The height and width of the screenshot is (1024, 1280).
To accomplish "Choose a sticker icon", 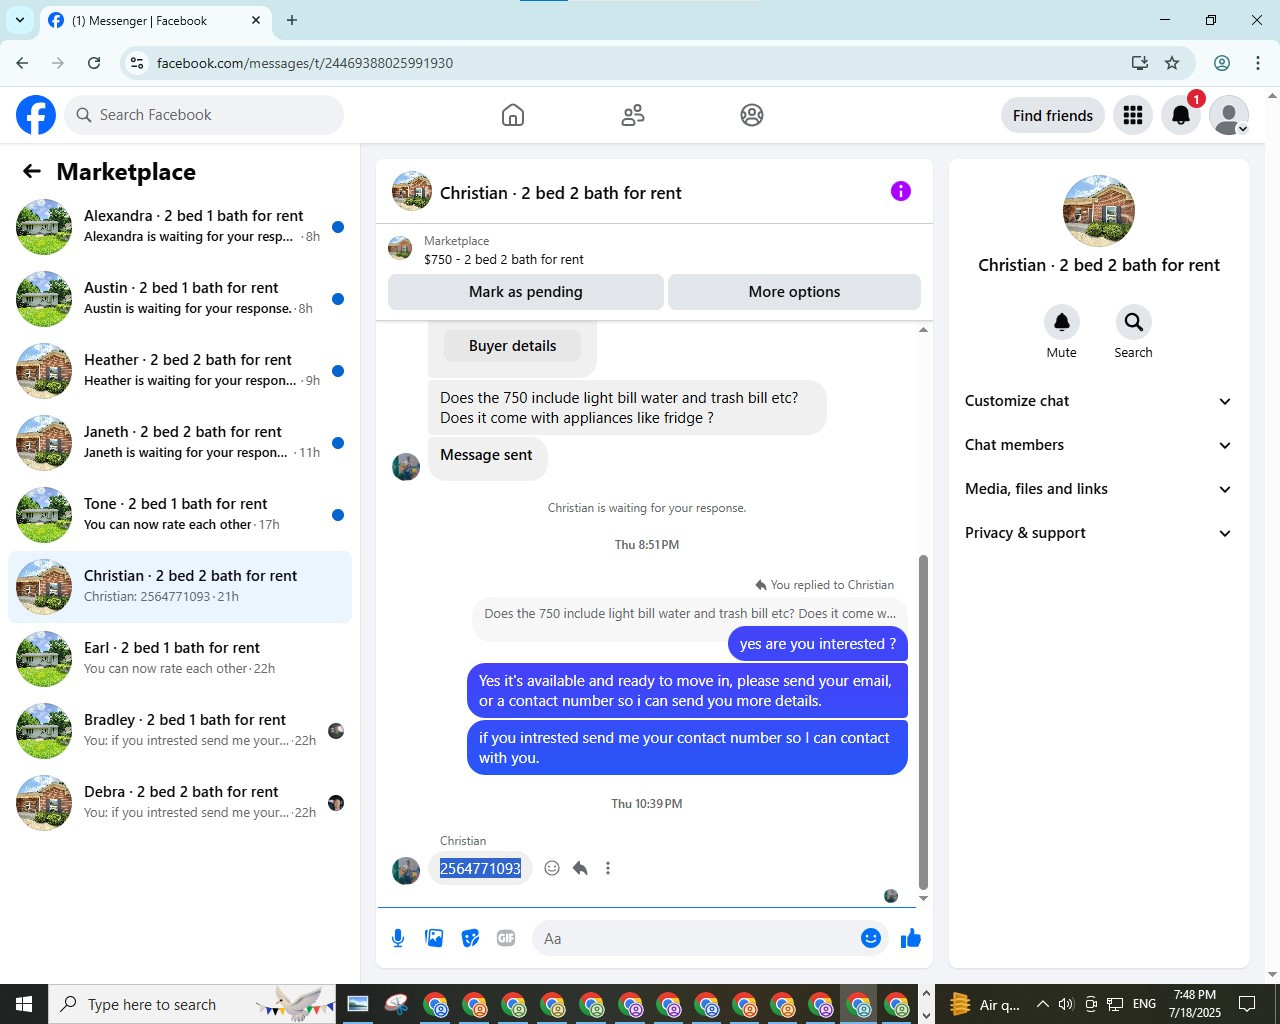I will pos(470,938).
